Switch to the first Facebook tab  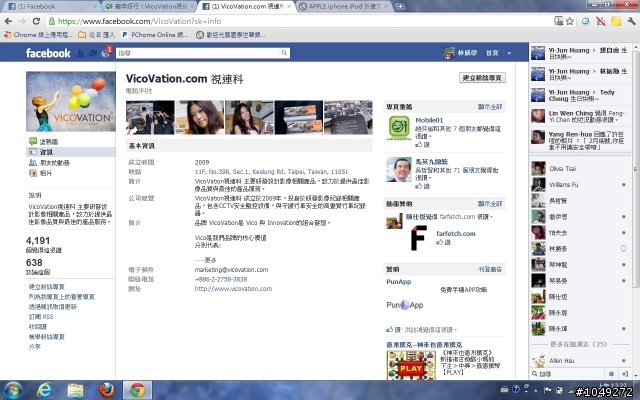51,7
